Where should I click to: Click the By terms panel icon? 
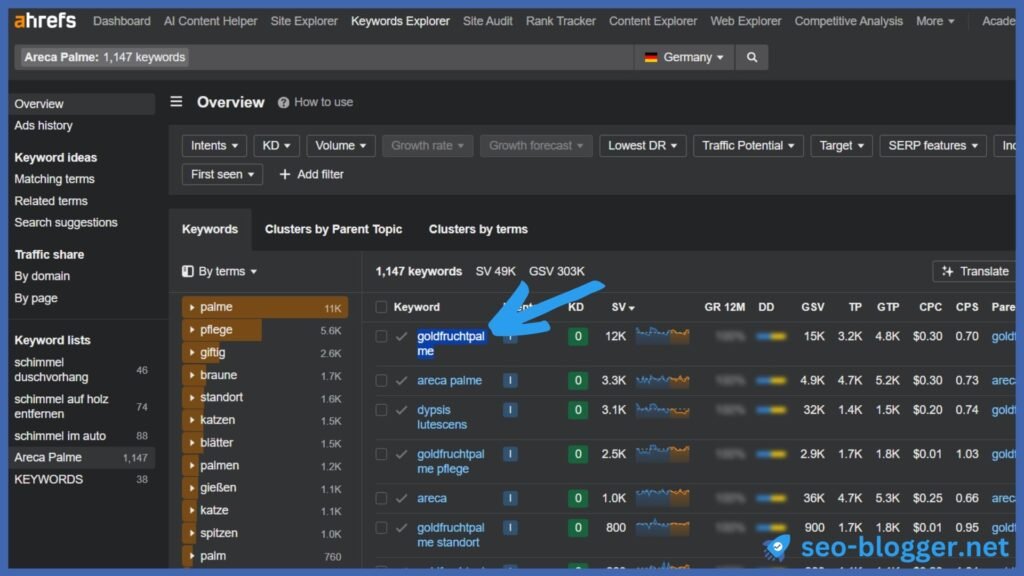(x=188, y=271)
